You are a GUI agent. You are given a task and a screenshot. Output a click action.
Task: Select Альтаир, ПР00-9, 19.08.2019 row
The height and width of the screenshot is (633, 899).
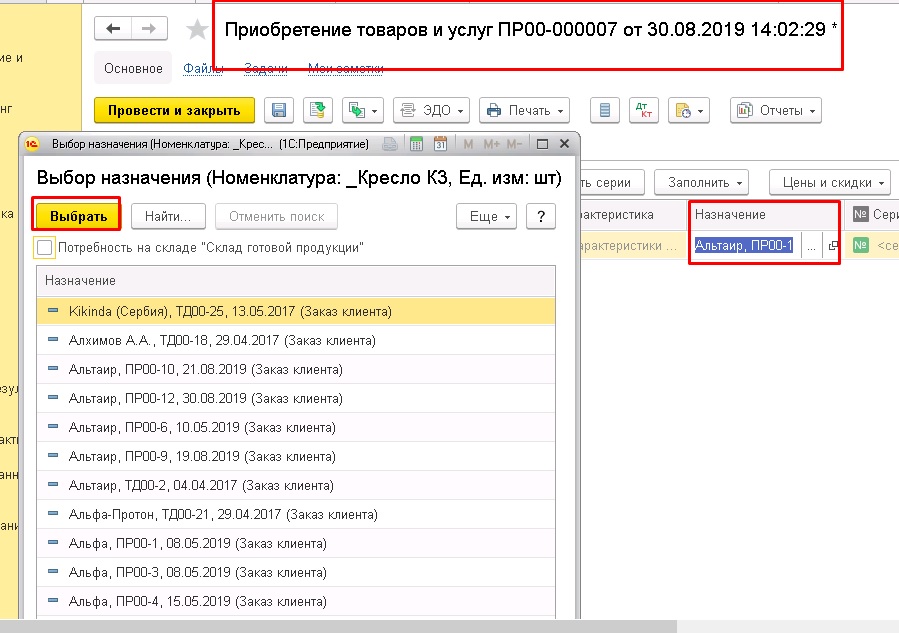[x=296, y=456]
